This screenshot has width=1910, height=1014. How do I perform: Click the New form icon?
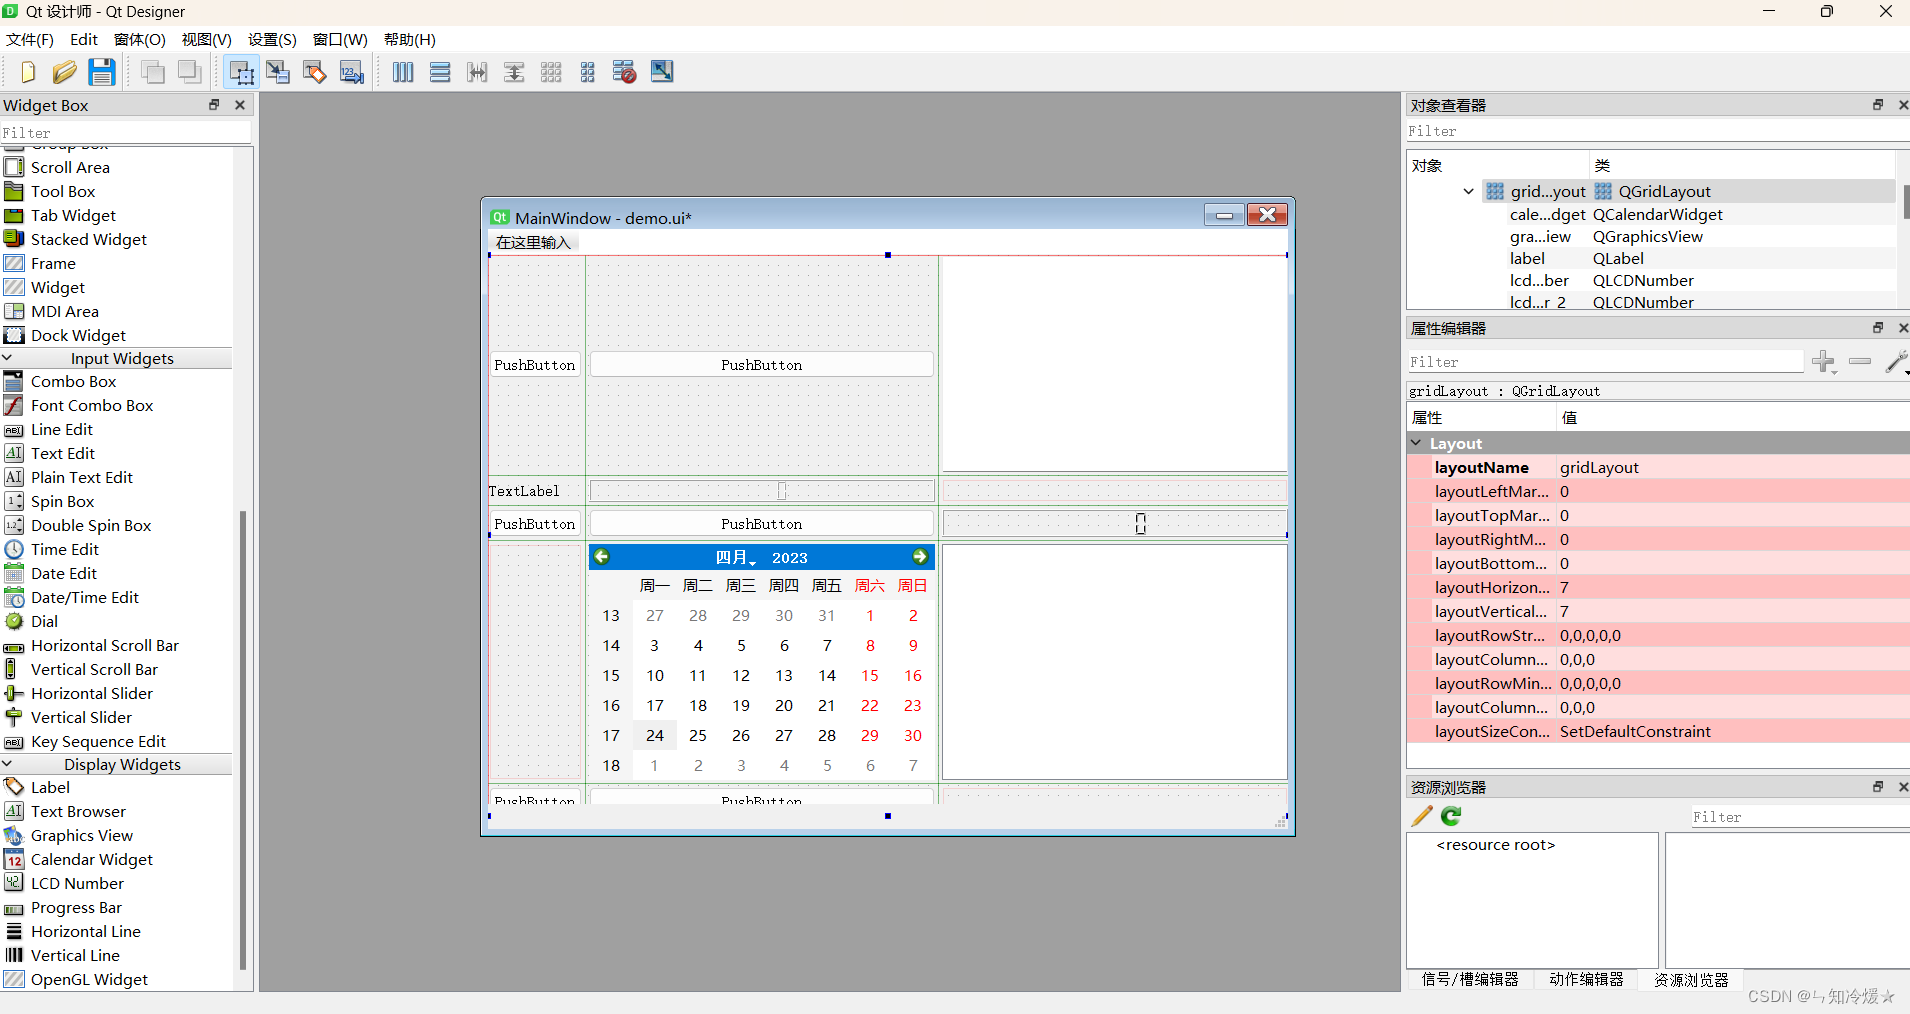click(27, 72)
